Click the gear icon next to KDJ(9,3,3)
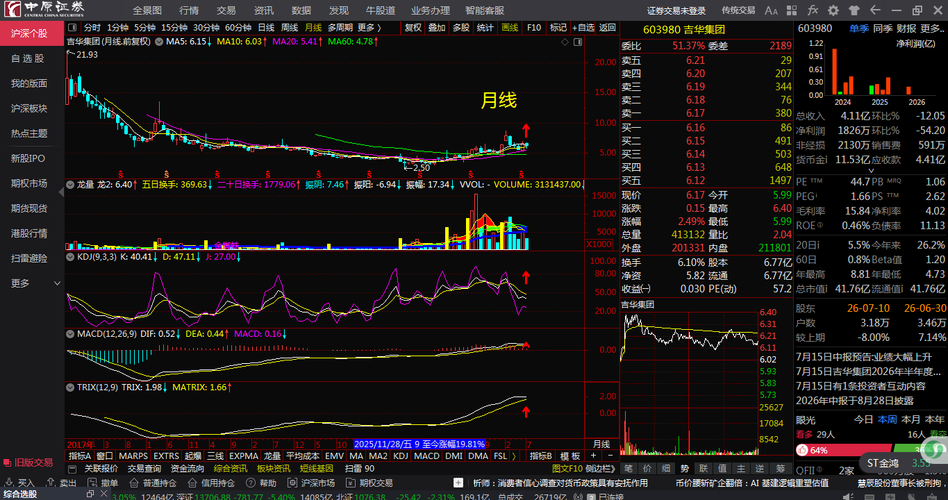This screenshot has width=948, height=500. coord(71,257)
